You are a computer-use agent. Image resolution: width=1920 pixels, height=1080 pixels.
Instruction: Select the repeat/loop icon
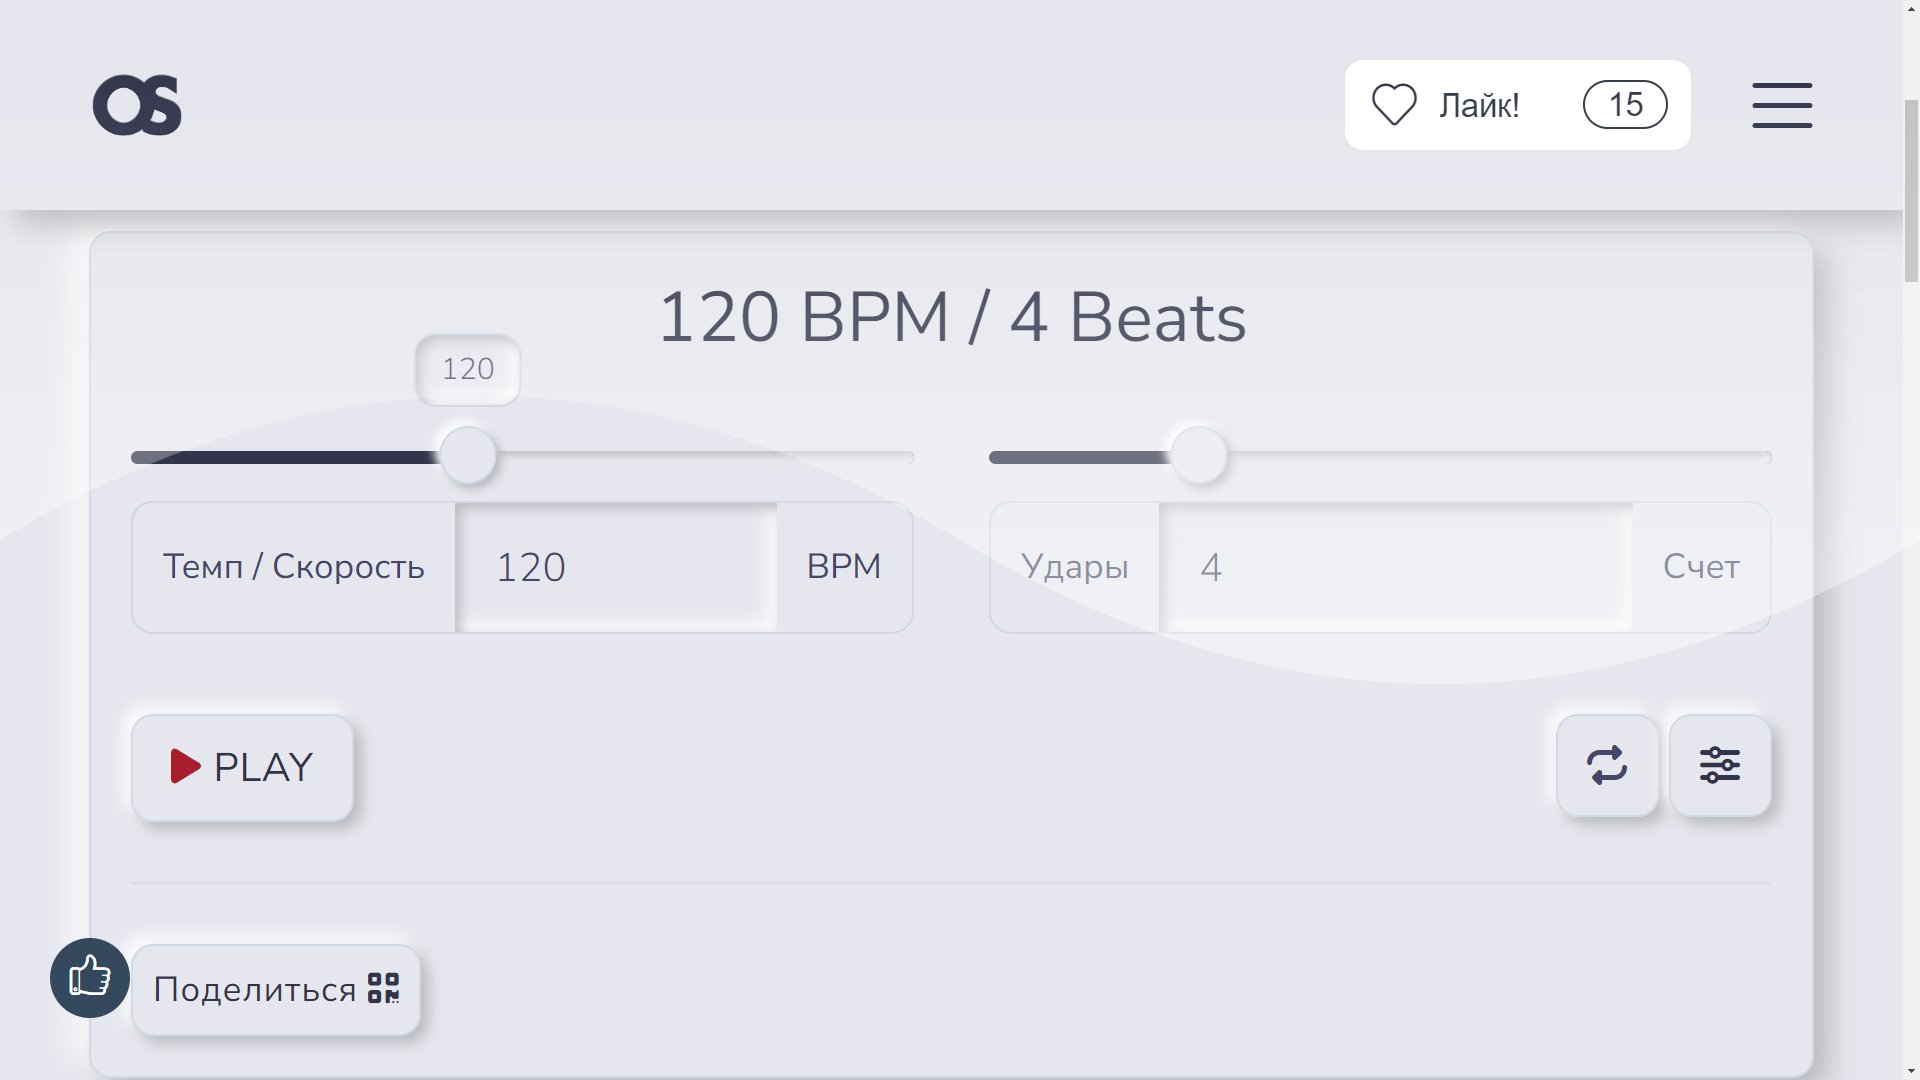(x=1607, y=766)
